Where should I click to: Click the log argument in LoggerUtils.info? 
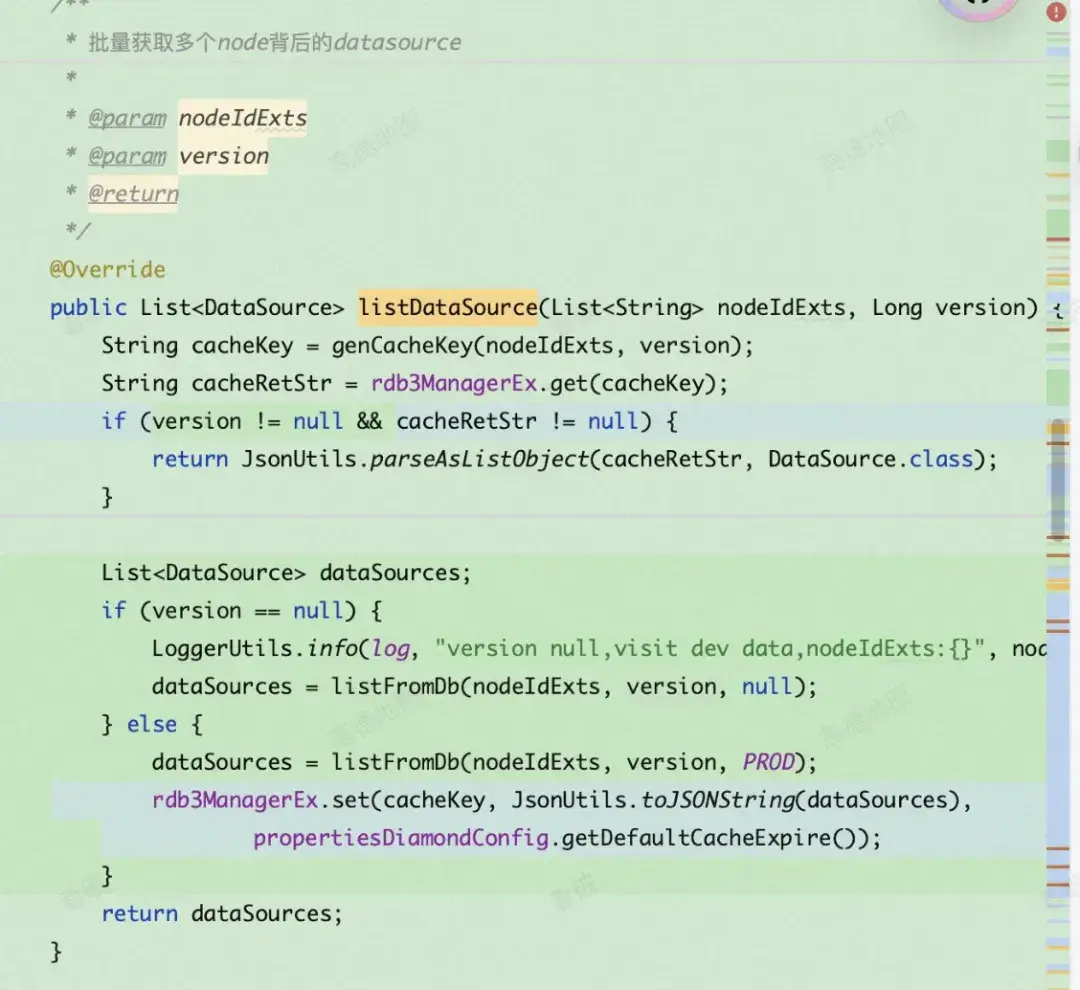click(x=390, y=648)
